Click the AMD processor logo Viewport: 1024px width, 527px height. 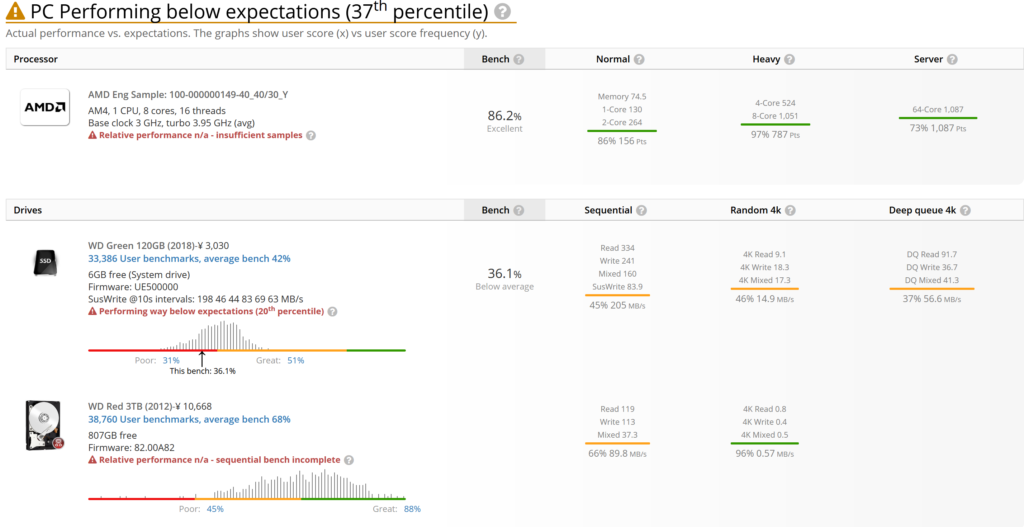tap(45, 107)
